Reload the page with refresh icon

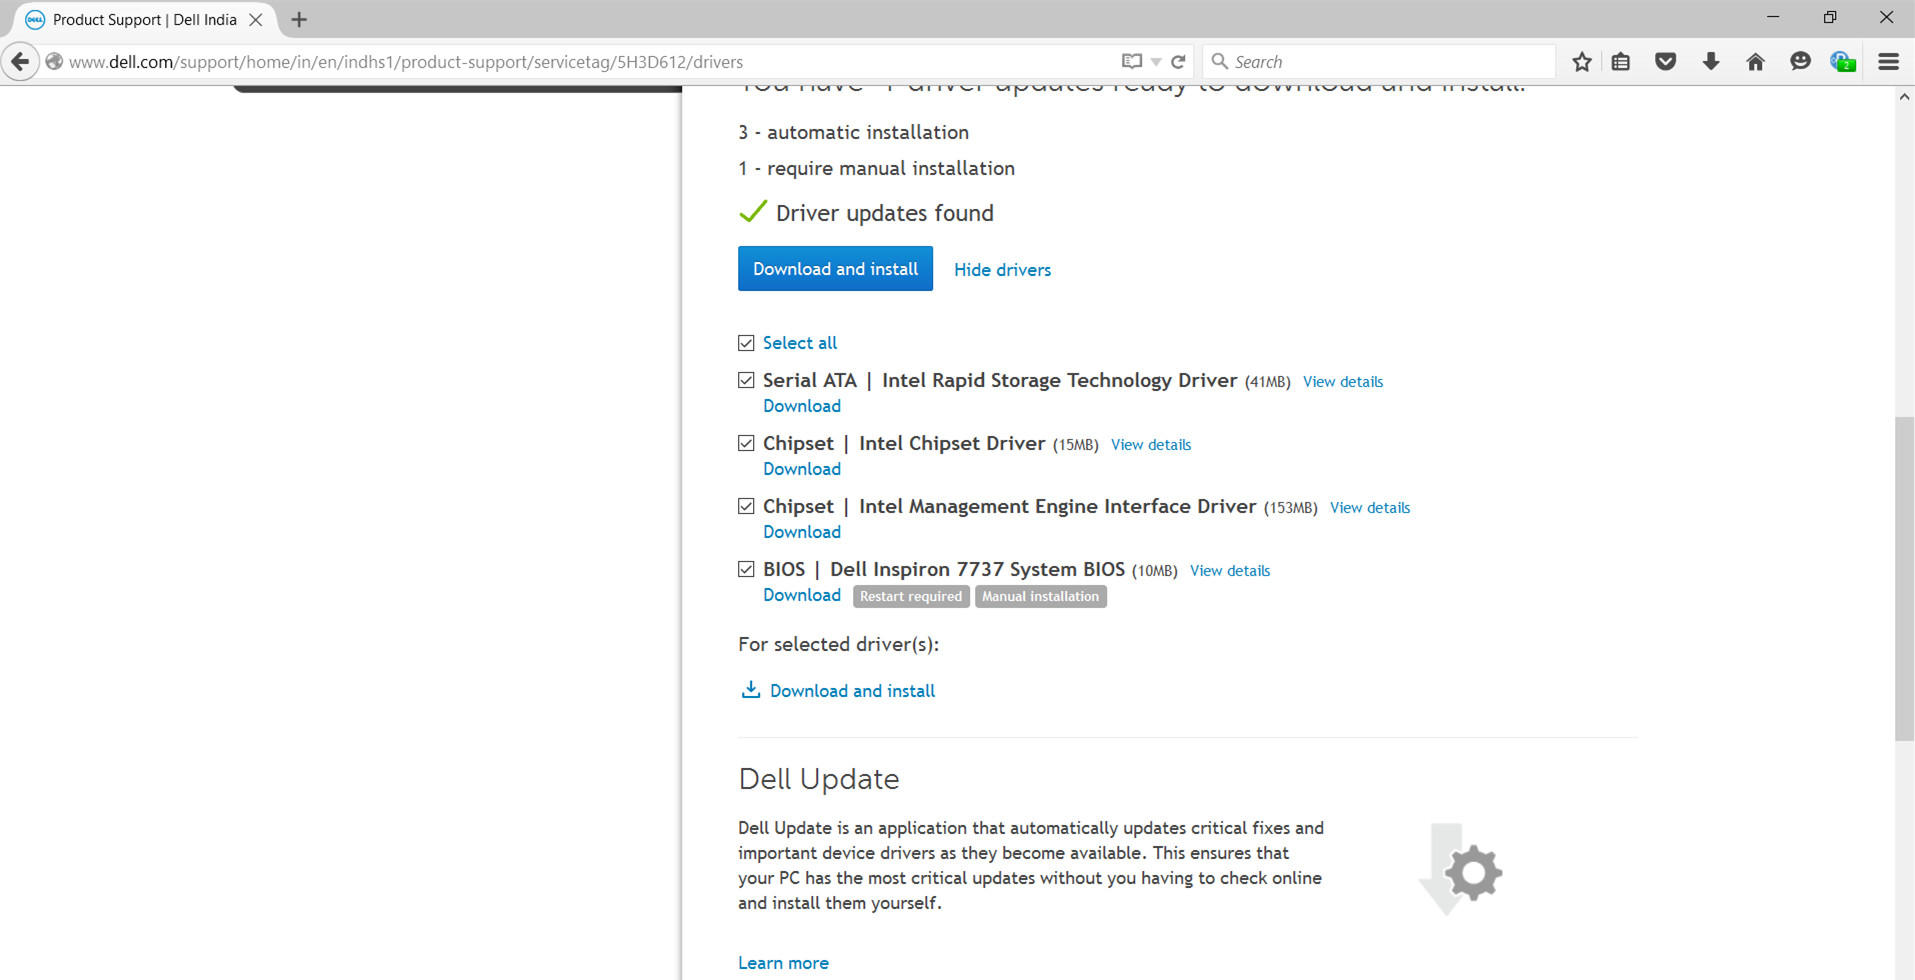point(1178,61)
